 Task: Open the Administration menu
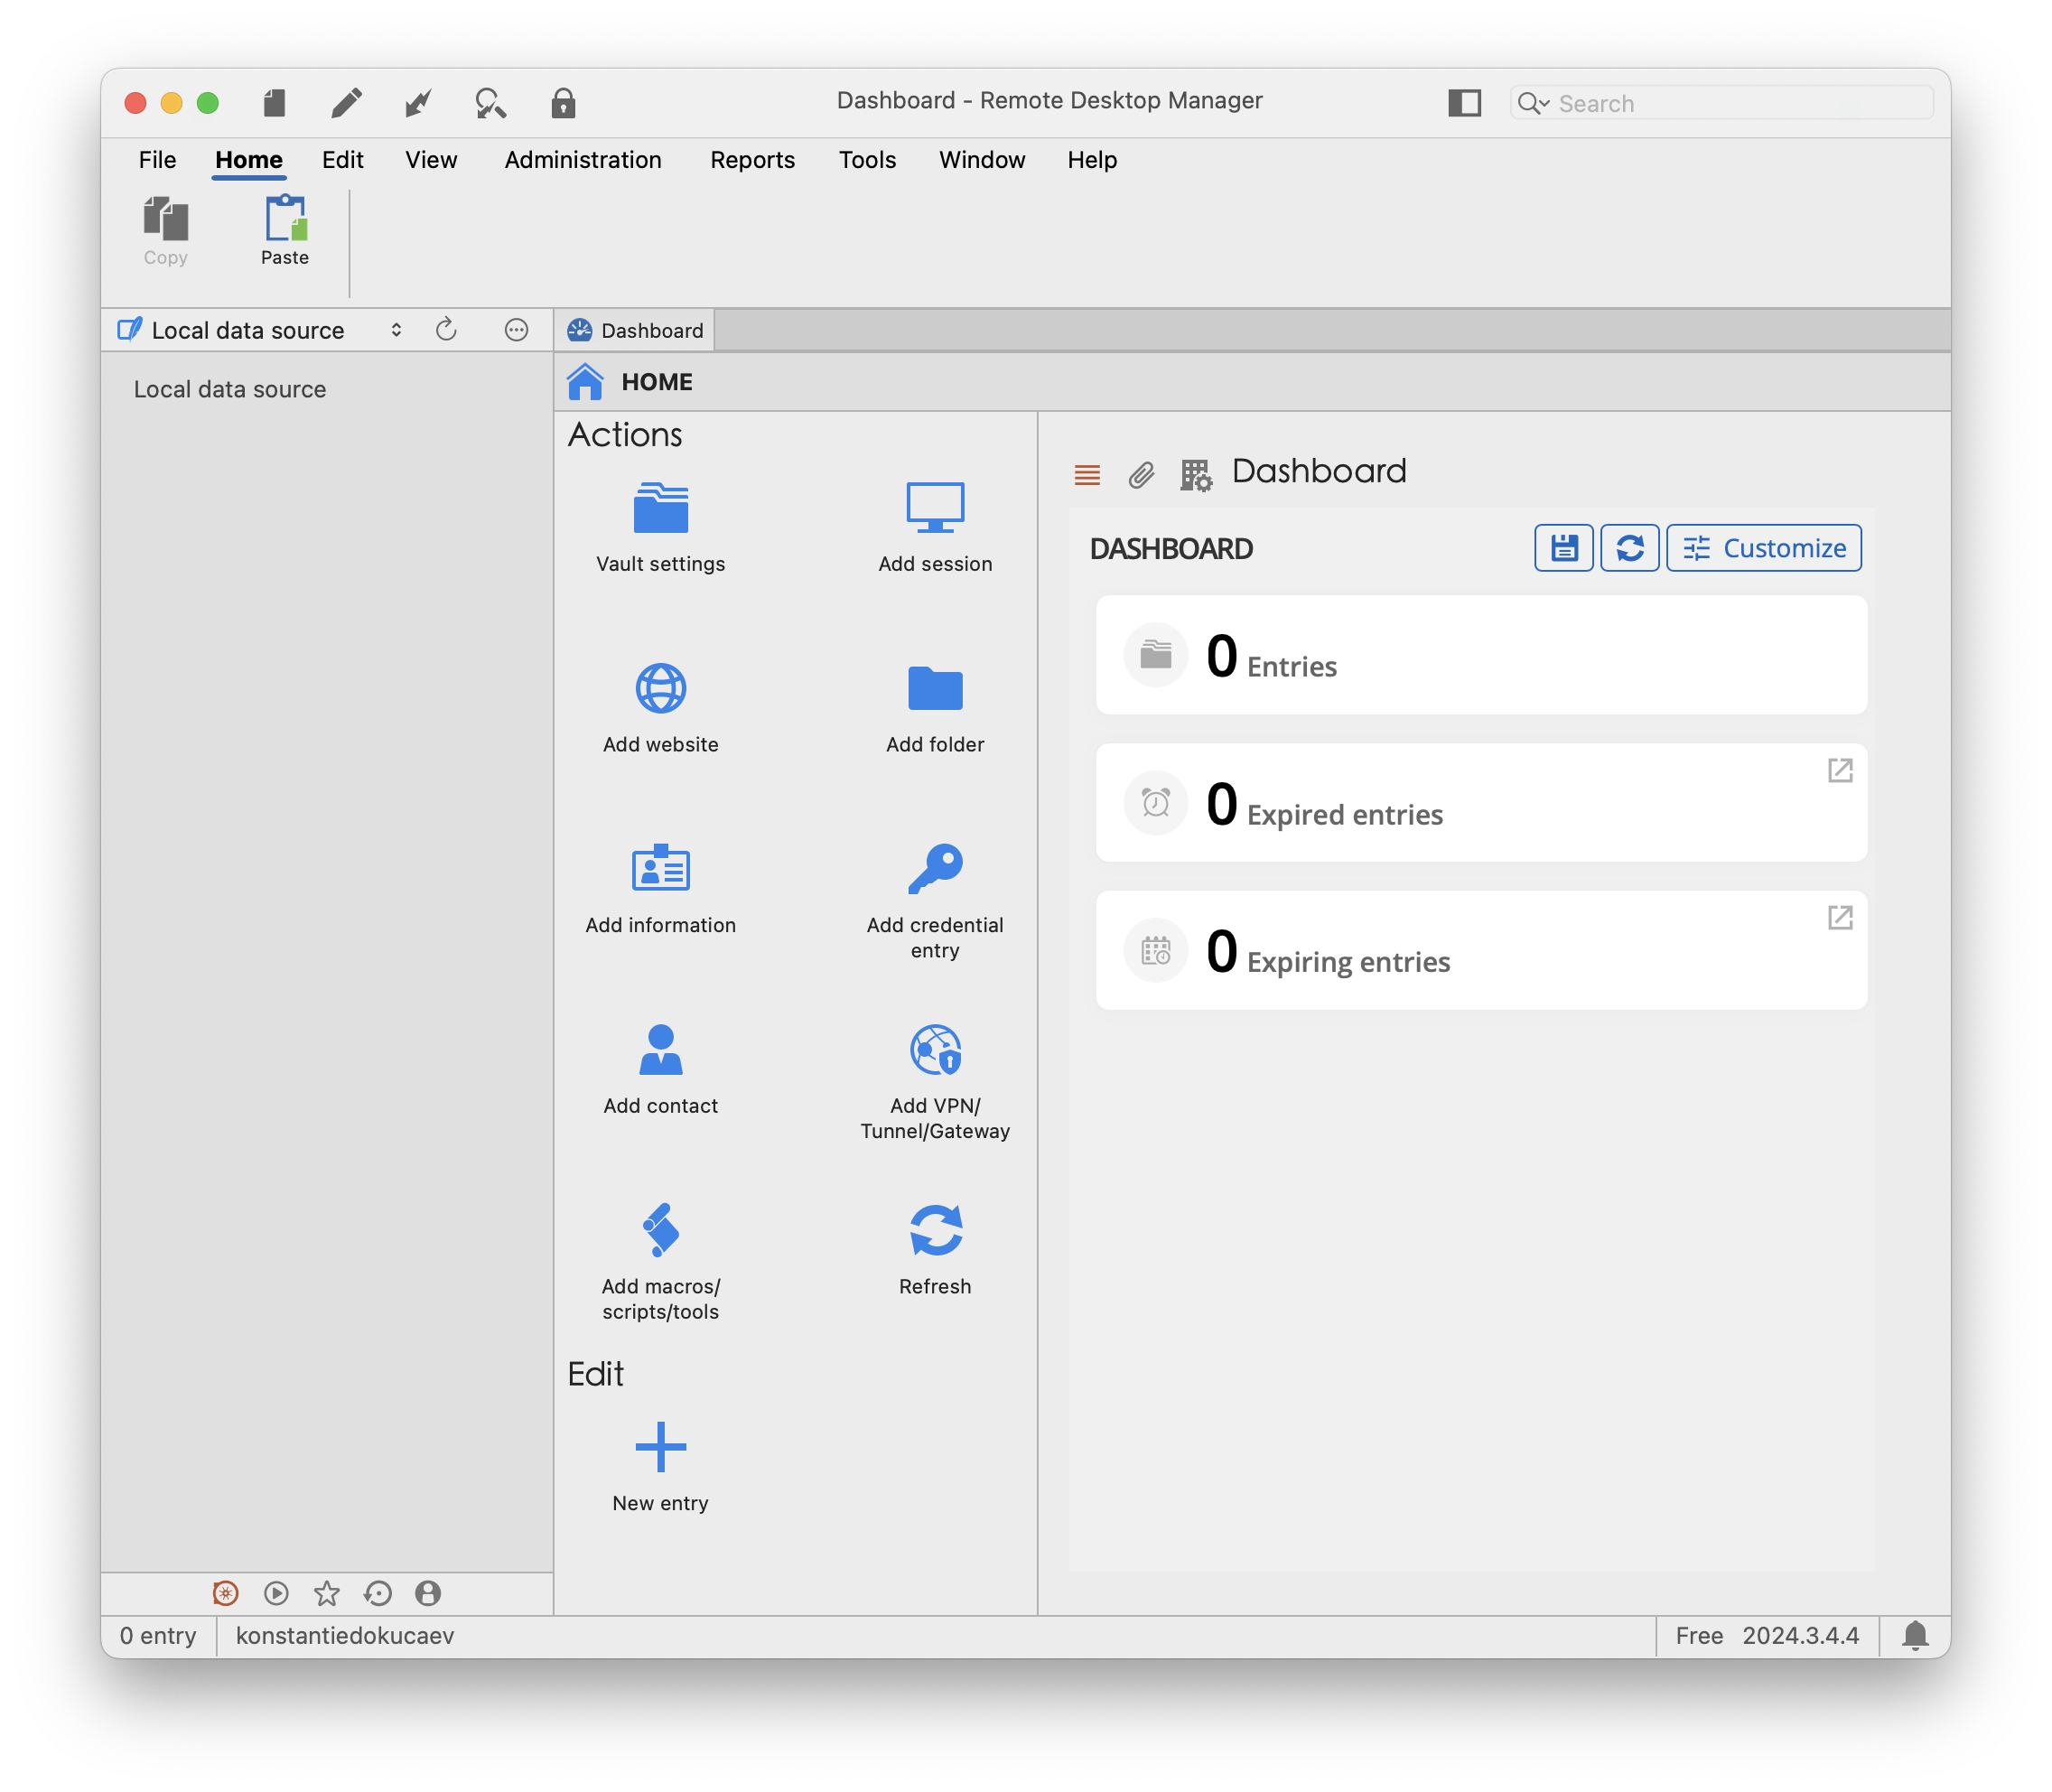point(582,160)
